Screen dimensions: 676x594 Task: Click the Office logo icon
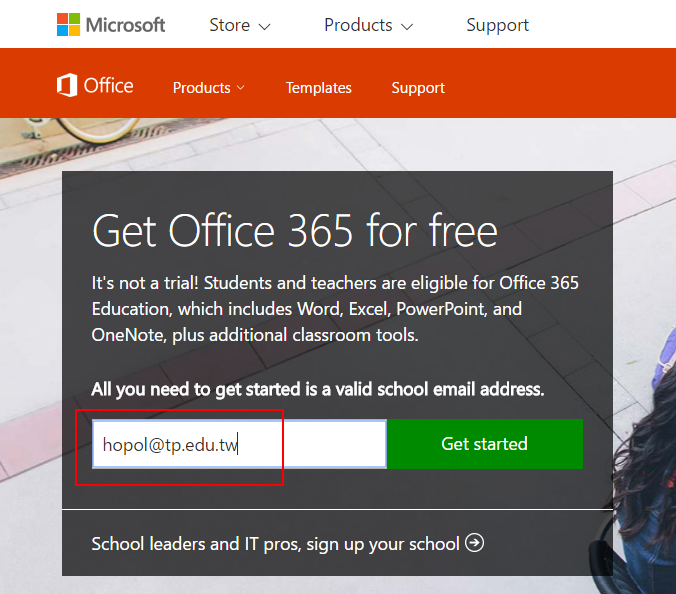(67, 85)
